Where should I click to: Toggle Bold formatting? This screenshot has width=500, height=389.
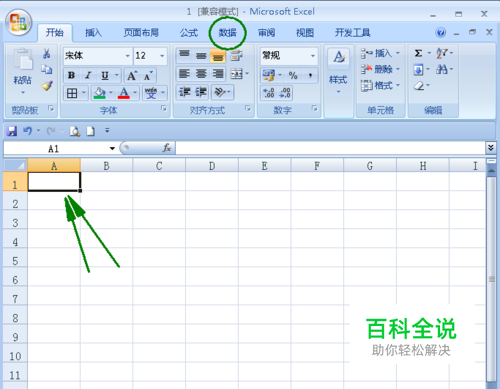pyautogui.click(x=71, y=75)
